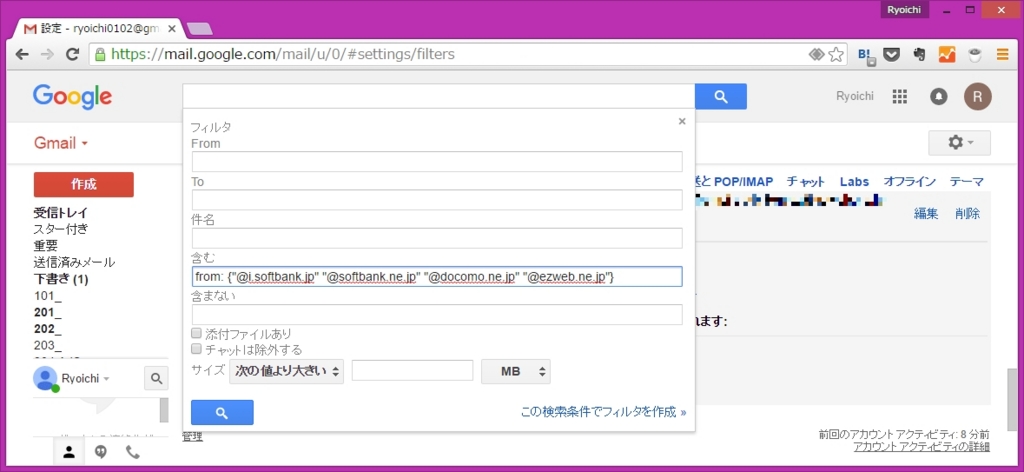
Task: Click the 管理 link
Action: pos(193,436)
